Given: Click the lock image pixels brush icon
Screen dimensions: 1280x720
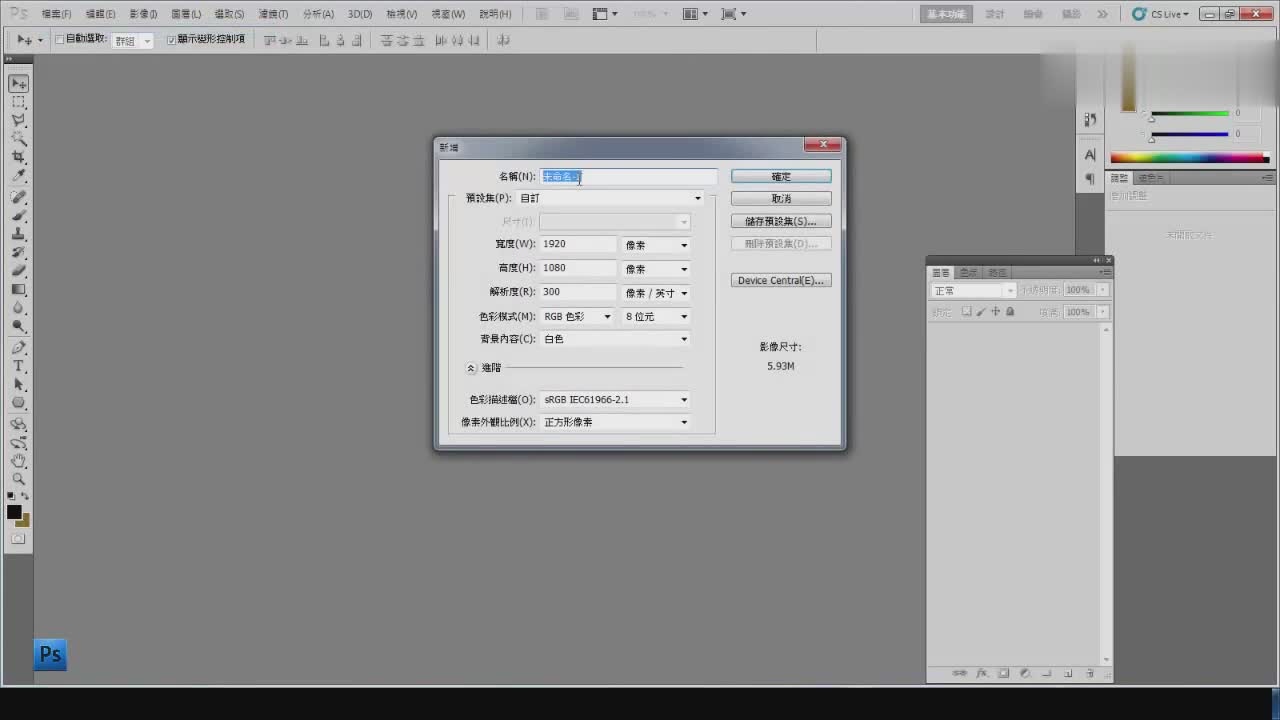Looking at the screenshot, I should point(981,312).
